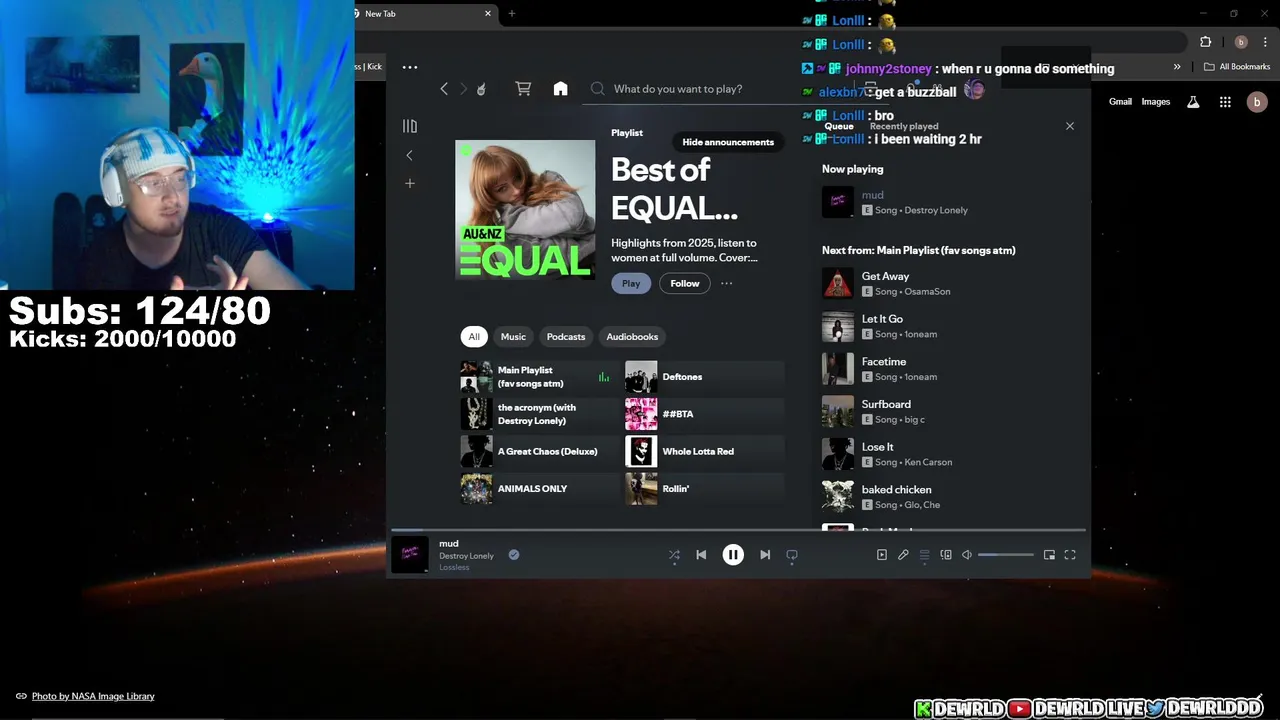Play baked chicken by Glo, Che
This screenshot has height=720, width=1280.
pos(950,497)
